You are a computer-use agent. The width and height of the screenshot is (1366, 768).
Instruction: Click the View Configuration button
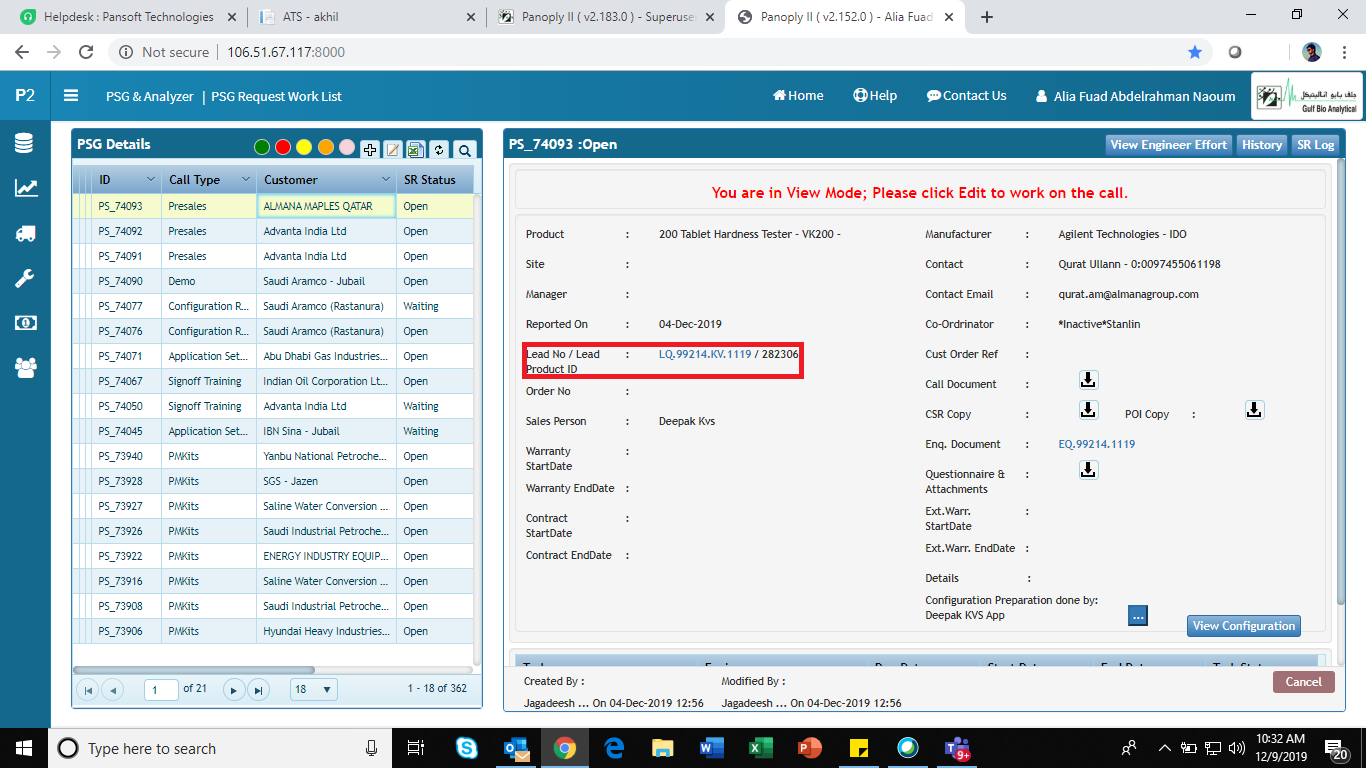1244,626
